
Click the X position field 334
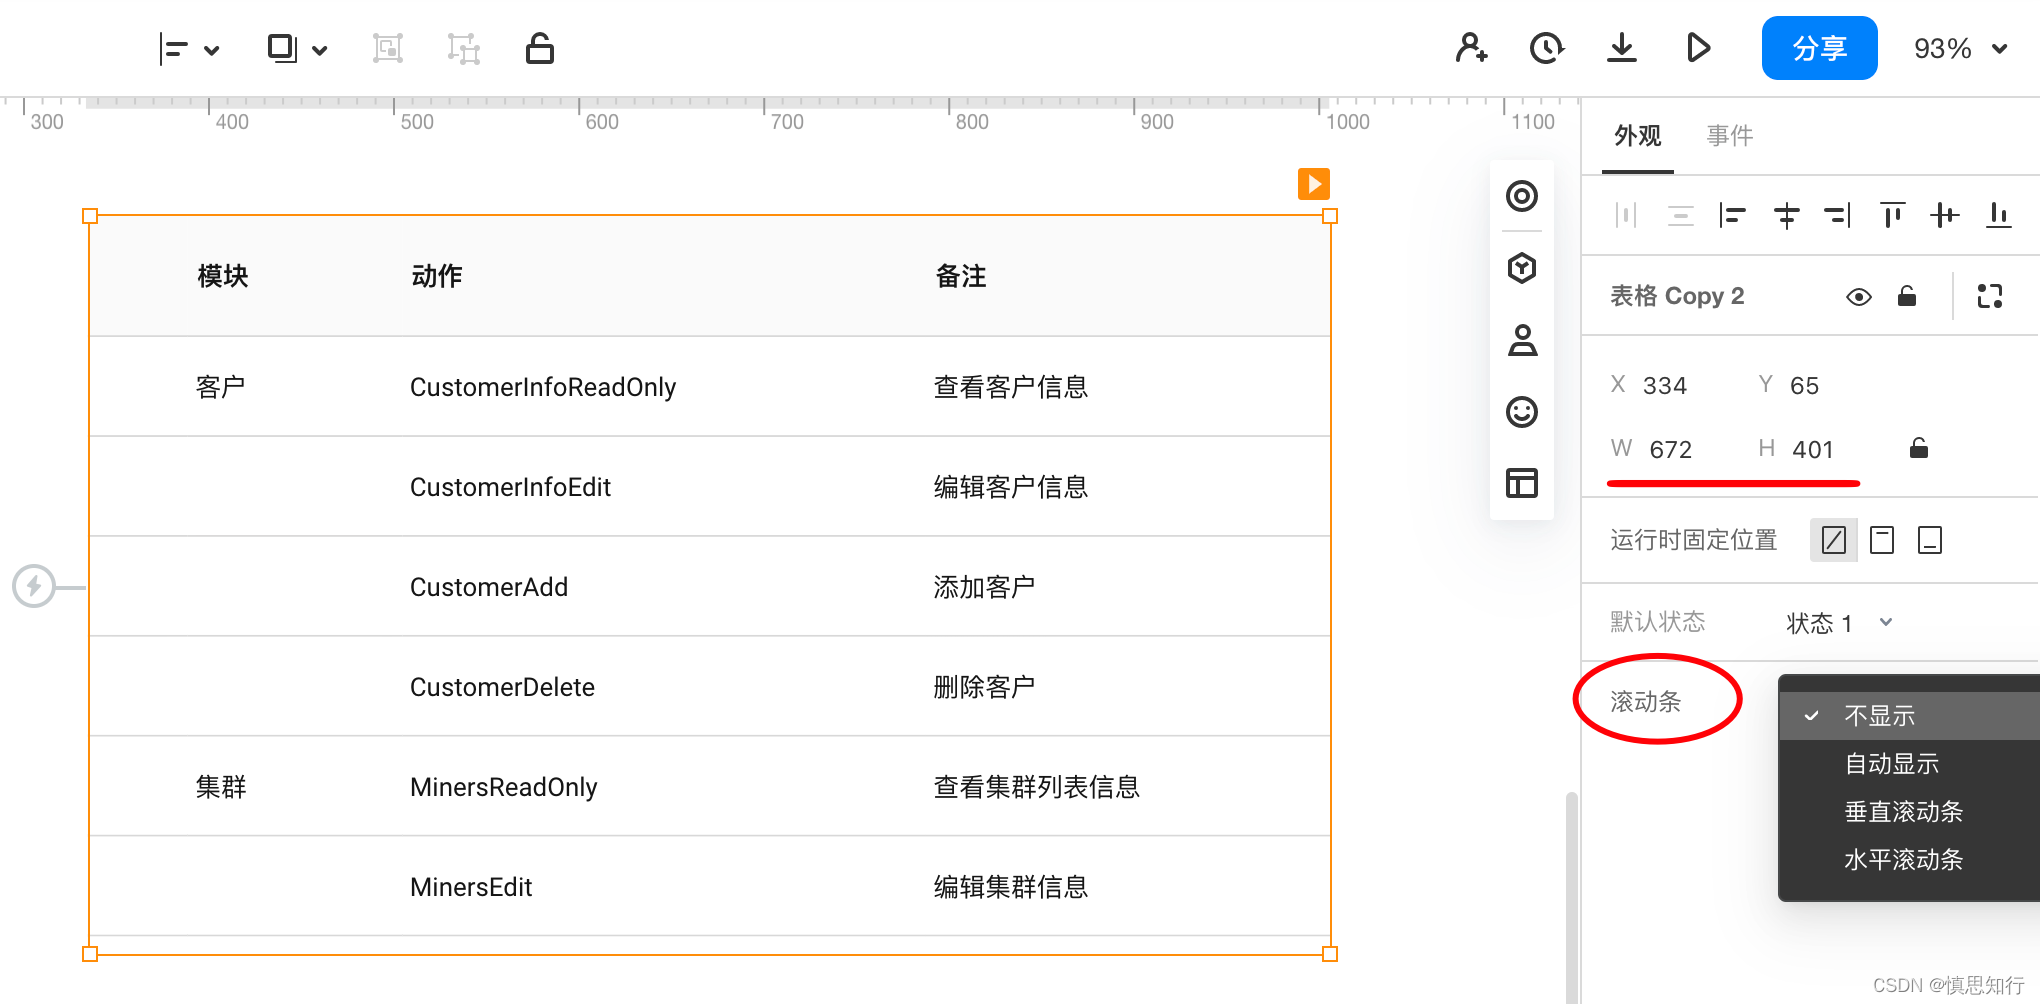(1665, 386)
